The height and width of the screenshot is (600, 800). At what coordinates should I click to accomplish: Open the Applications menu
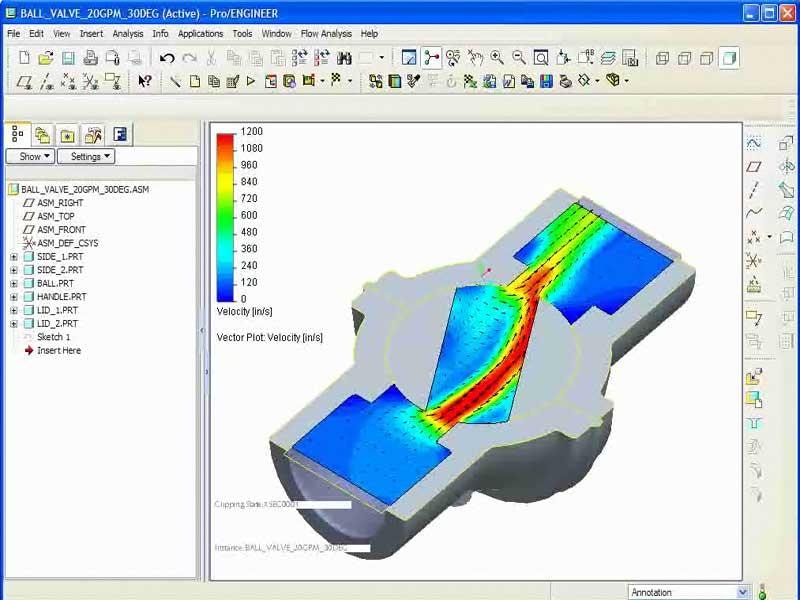coord(200,33)
